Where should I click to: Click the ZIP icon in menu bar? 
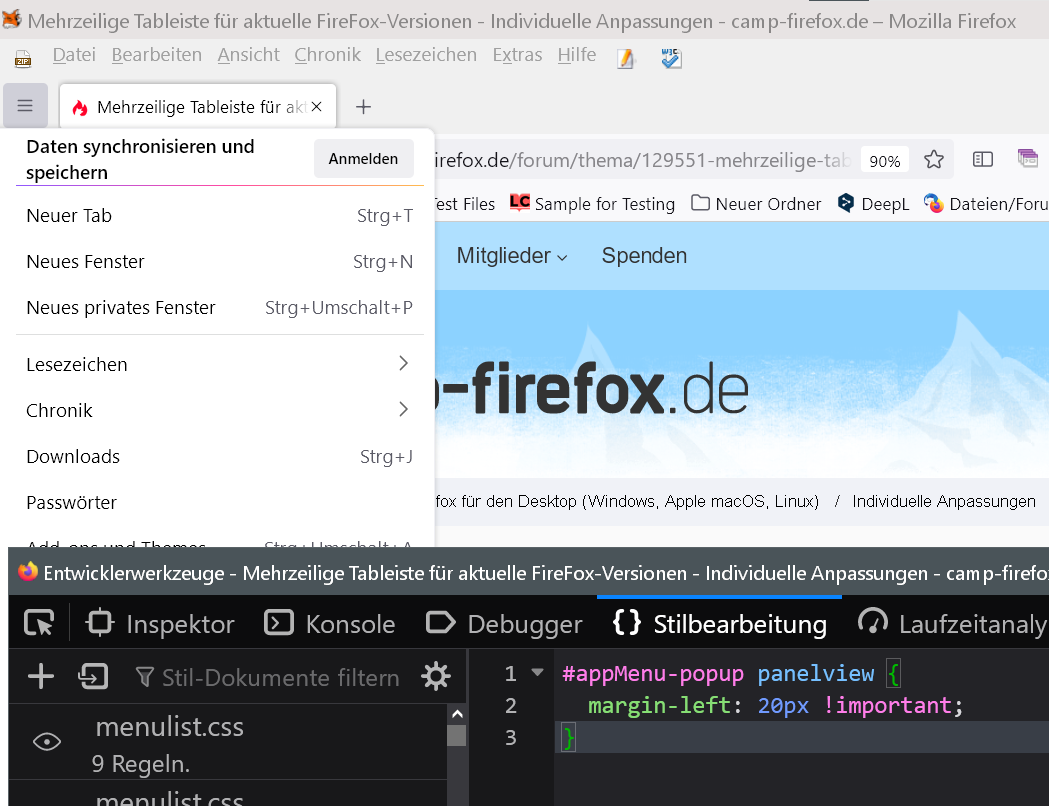click(x=23, y=59)
